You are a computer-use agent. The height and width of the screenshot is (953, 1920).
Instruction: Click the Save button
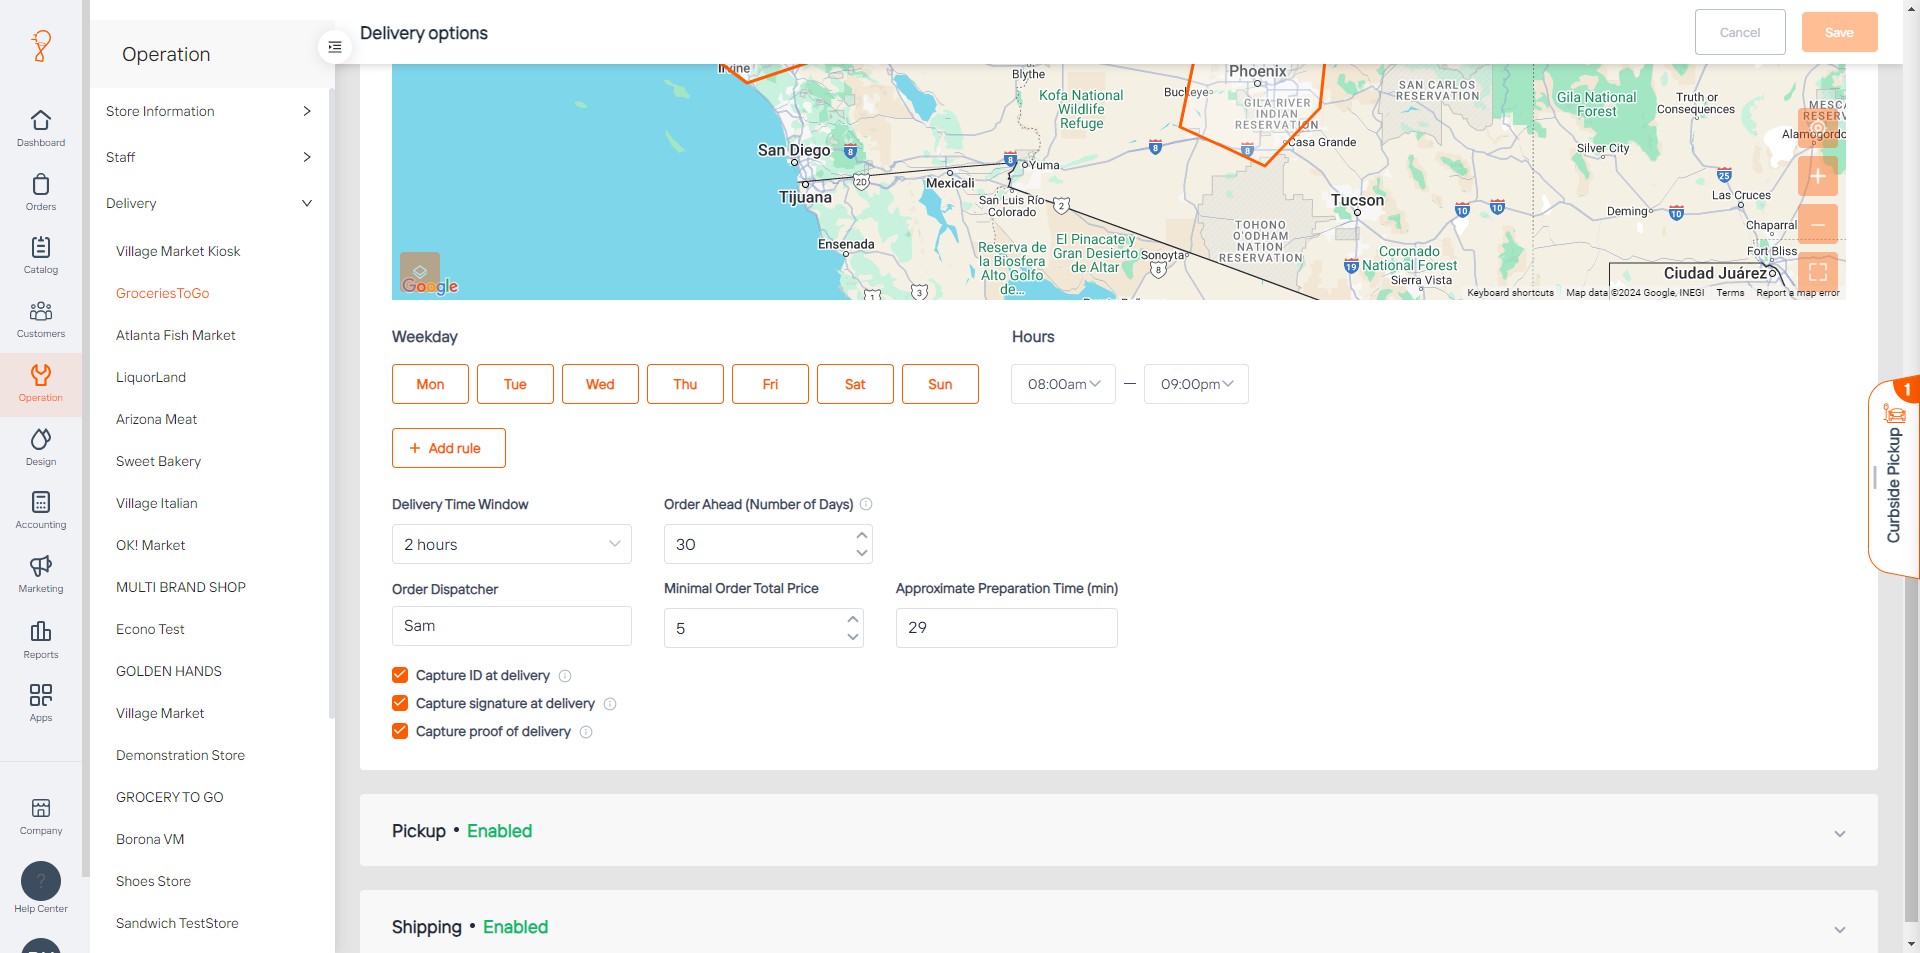coord(1839,32)
